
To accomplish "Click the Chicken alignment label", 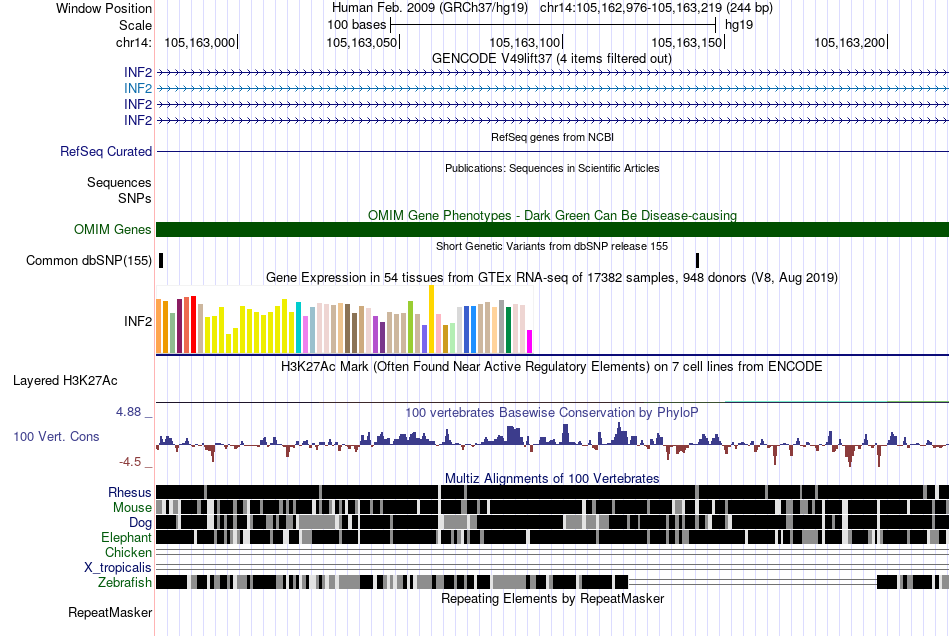I will point(128,552).
